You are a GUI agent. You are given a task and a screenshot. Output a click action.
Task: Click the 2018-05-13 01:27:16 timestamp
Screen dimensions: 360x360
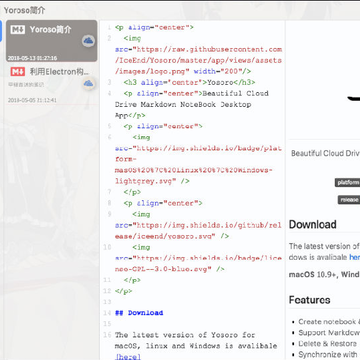pyautogui.click(x=32, y=58)
